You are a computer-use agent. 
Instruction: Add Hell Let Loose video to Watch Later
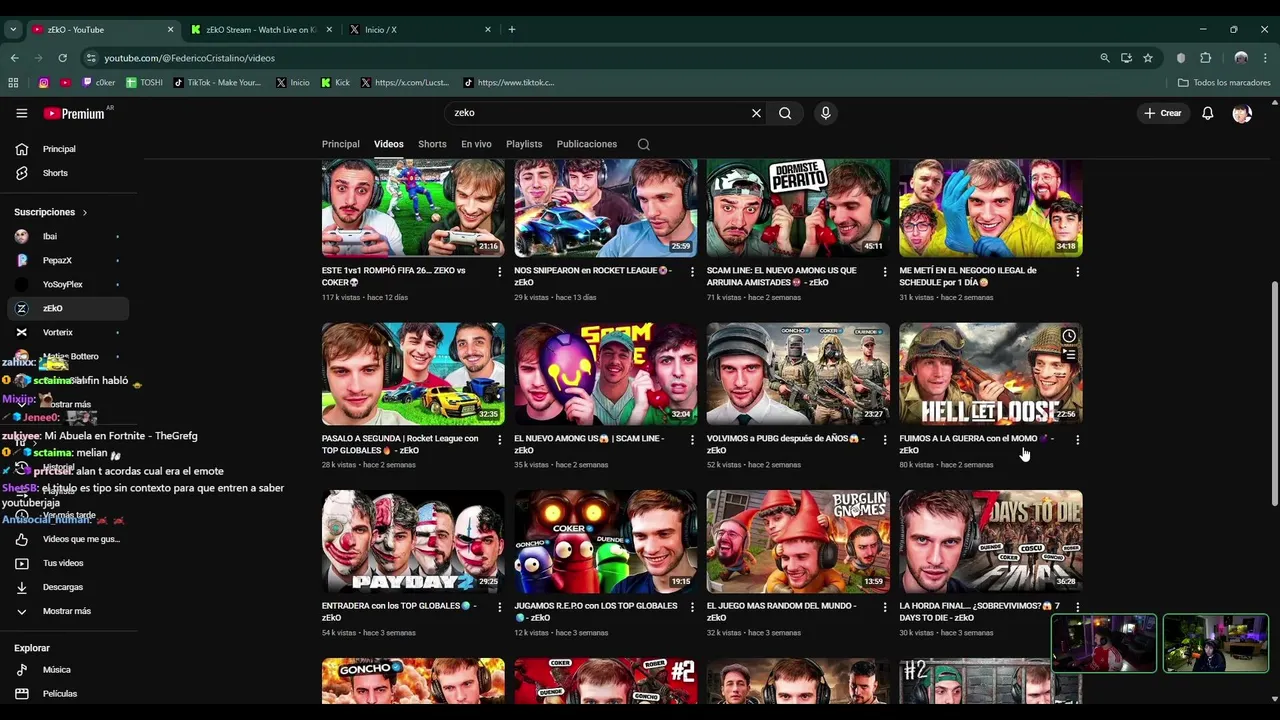pos(1069,336)
